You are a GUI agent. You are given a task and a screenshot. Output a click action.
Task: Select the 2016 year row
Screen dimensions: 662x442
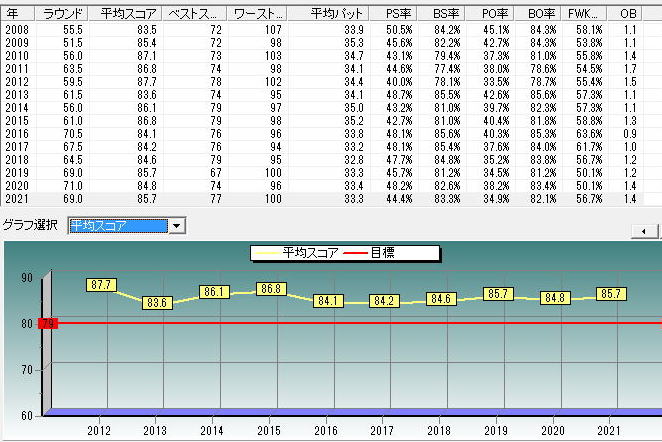(x=321, y=134)
